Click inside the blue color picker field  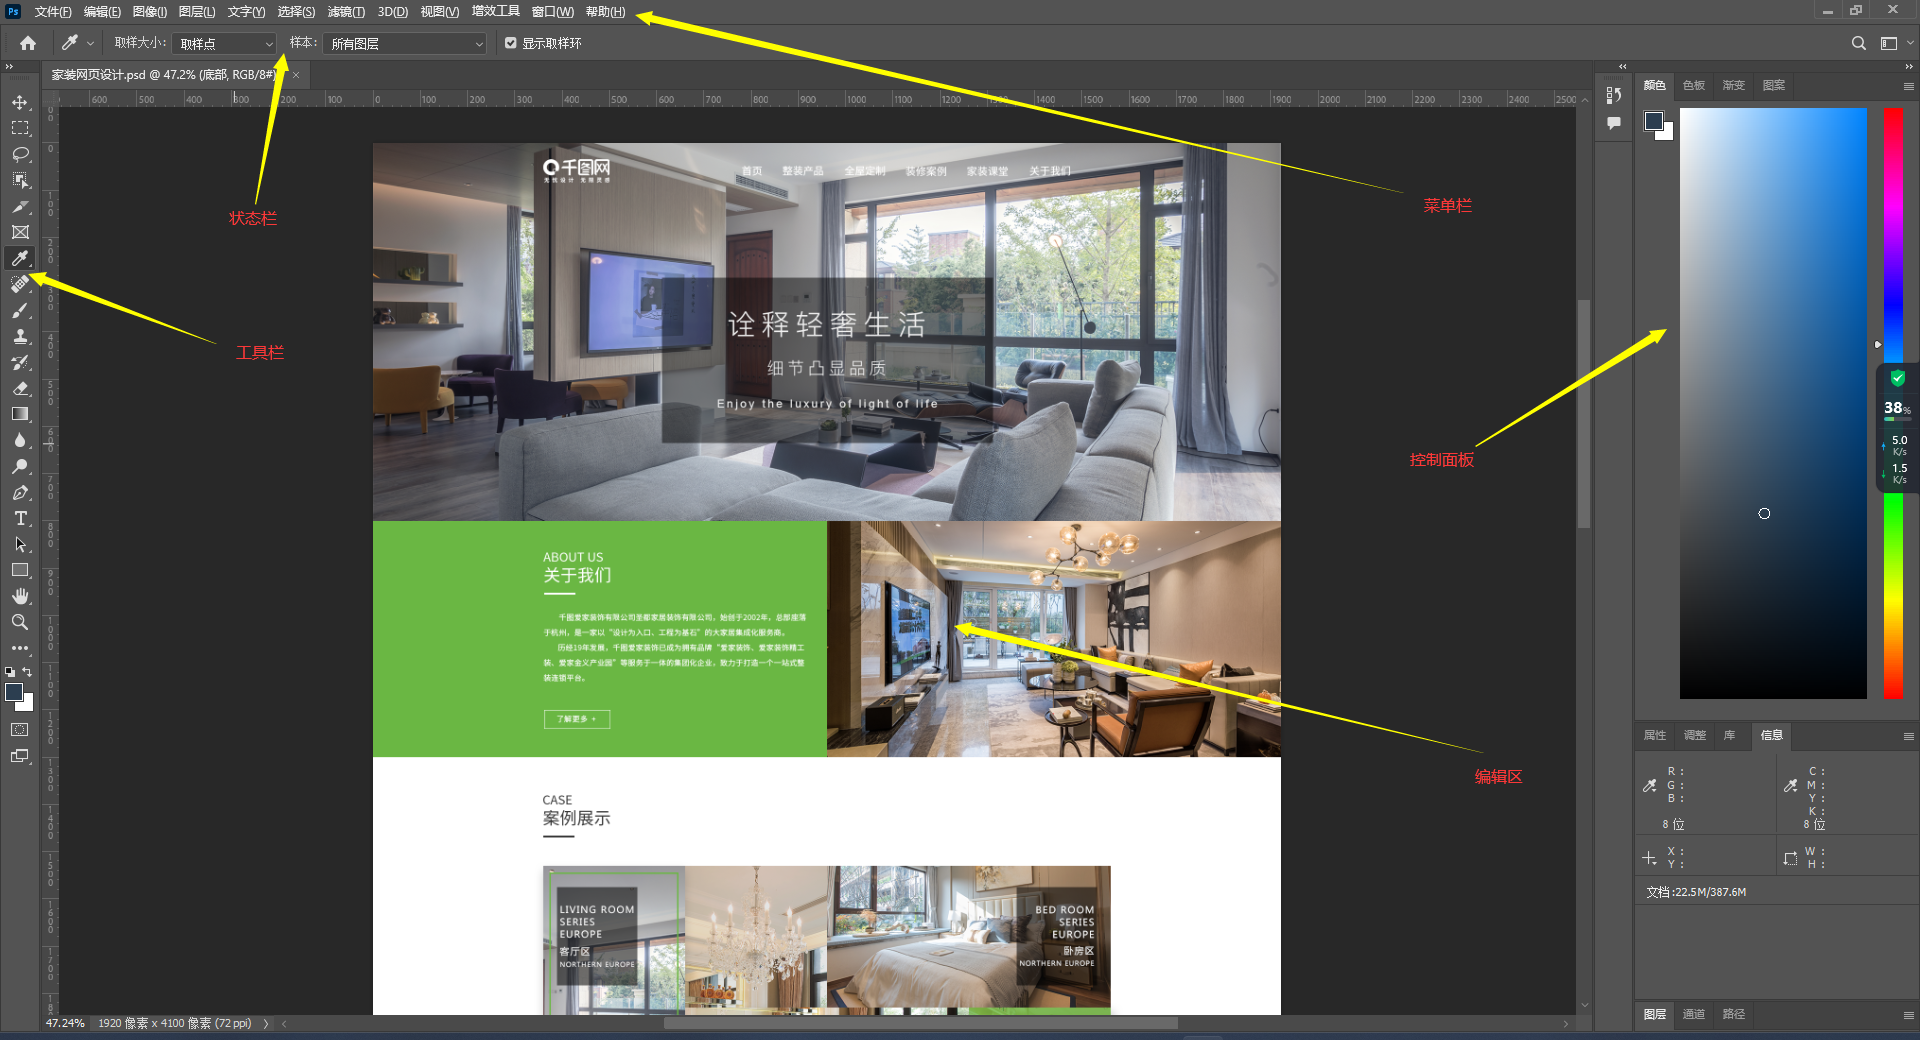click(x=1773, y=403)
